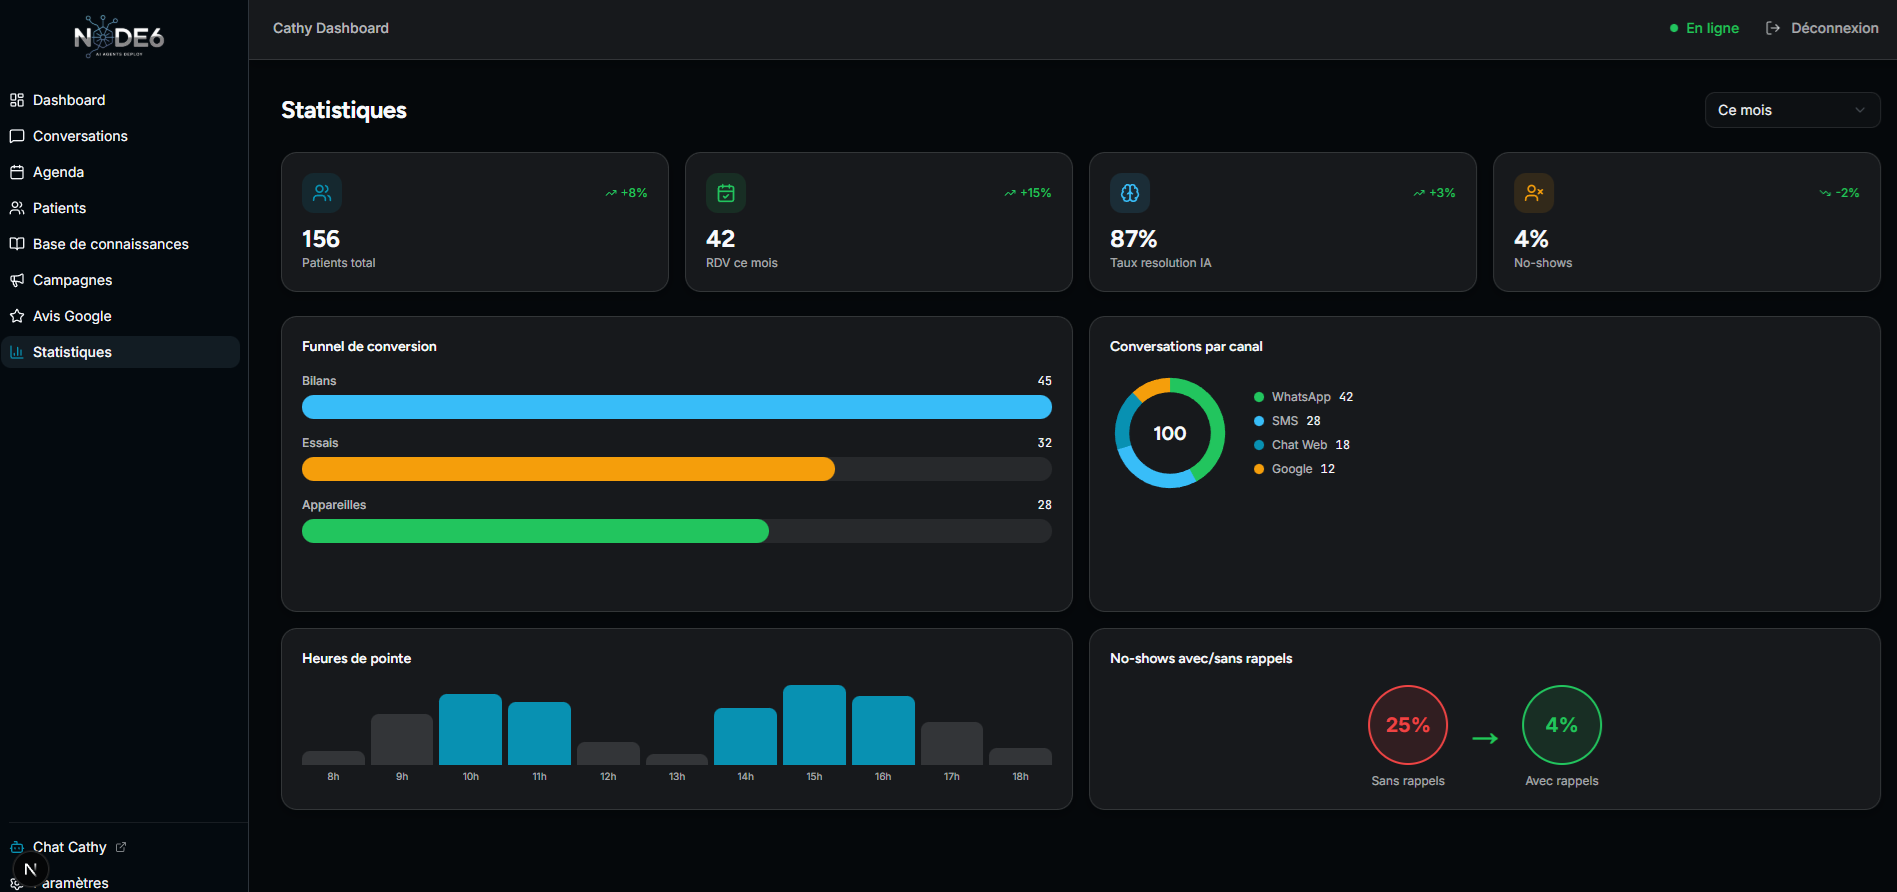1897x892 pixels.
Task: Click the Campagnes megaphone icon
Action: tap(17, 280)
